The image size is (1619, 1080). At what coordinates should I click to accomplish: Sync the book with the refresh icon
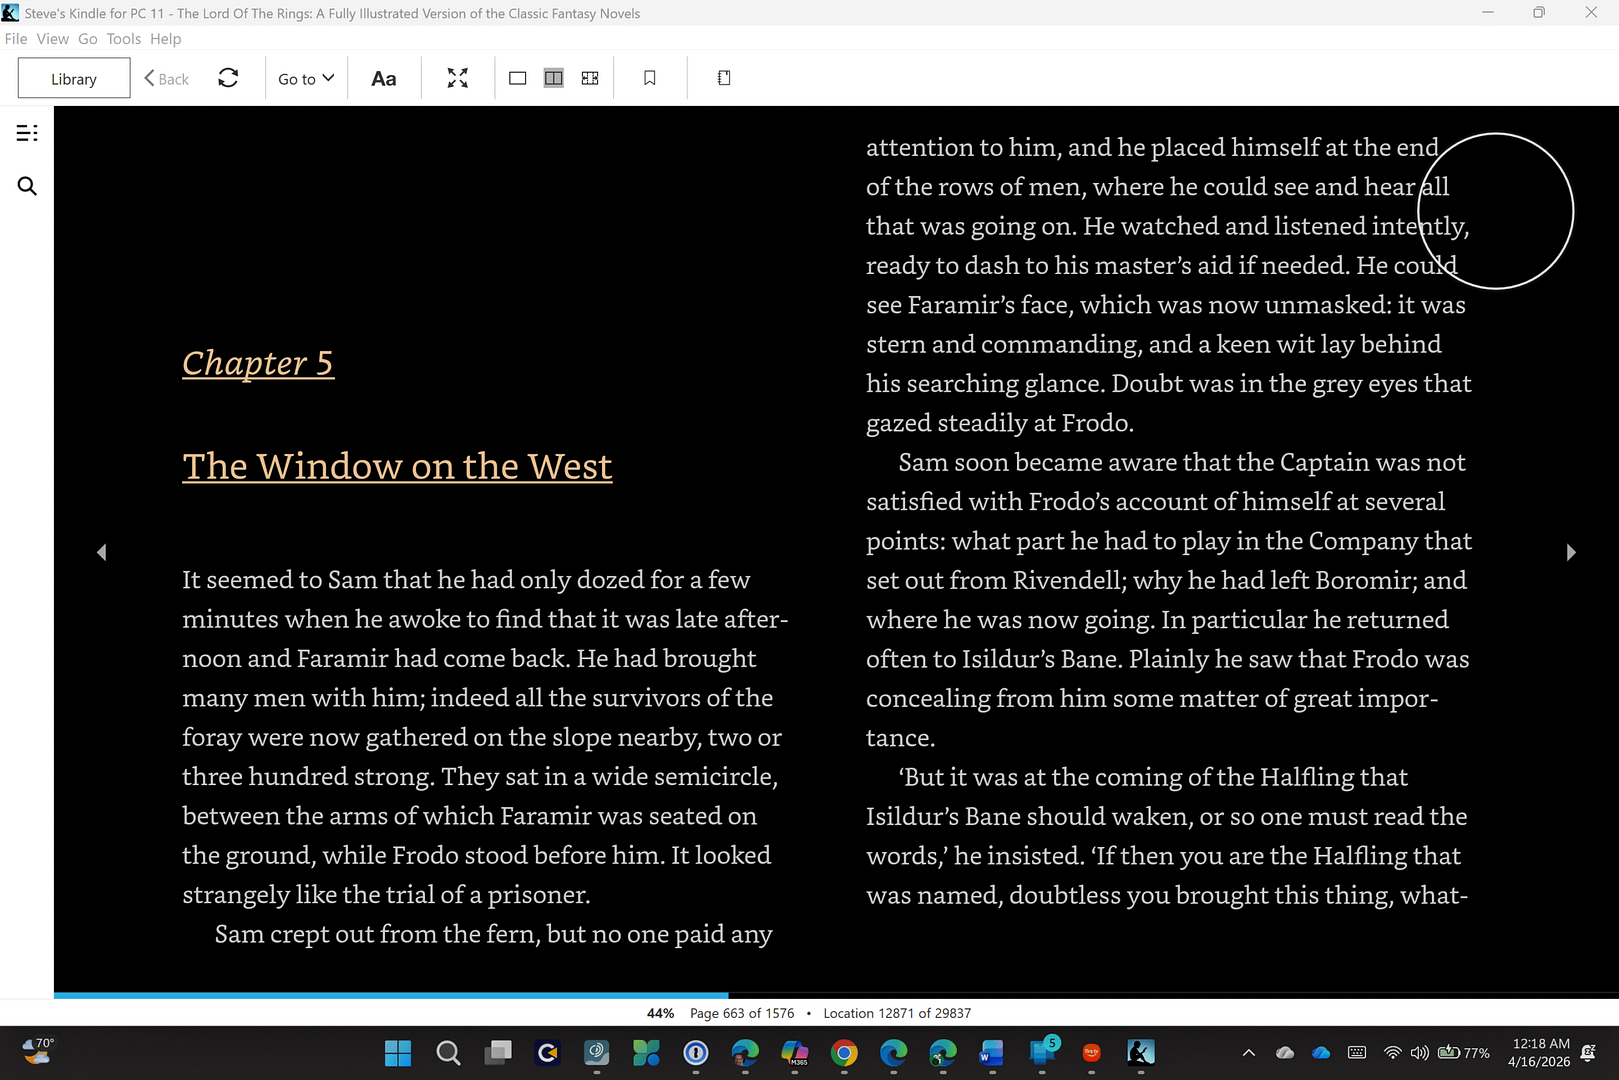228,78
